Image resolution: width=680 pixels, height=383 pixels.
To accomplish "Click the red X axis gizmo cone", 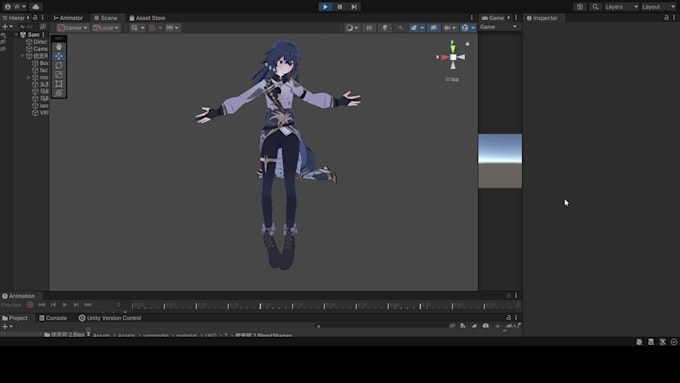I will 444,57.
